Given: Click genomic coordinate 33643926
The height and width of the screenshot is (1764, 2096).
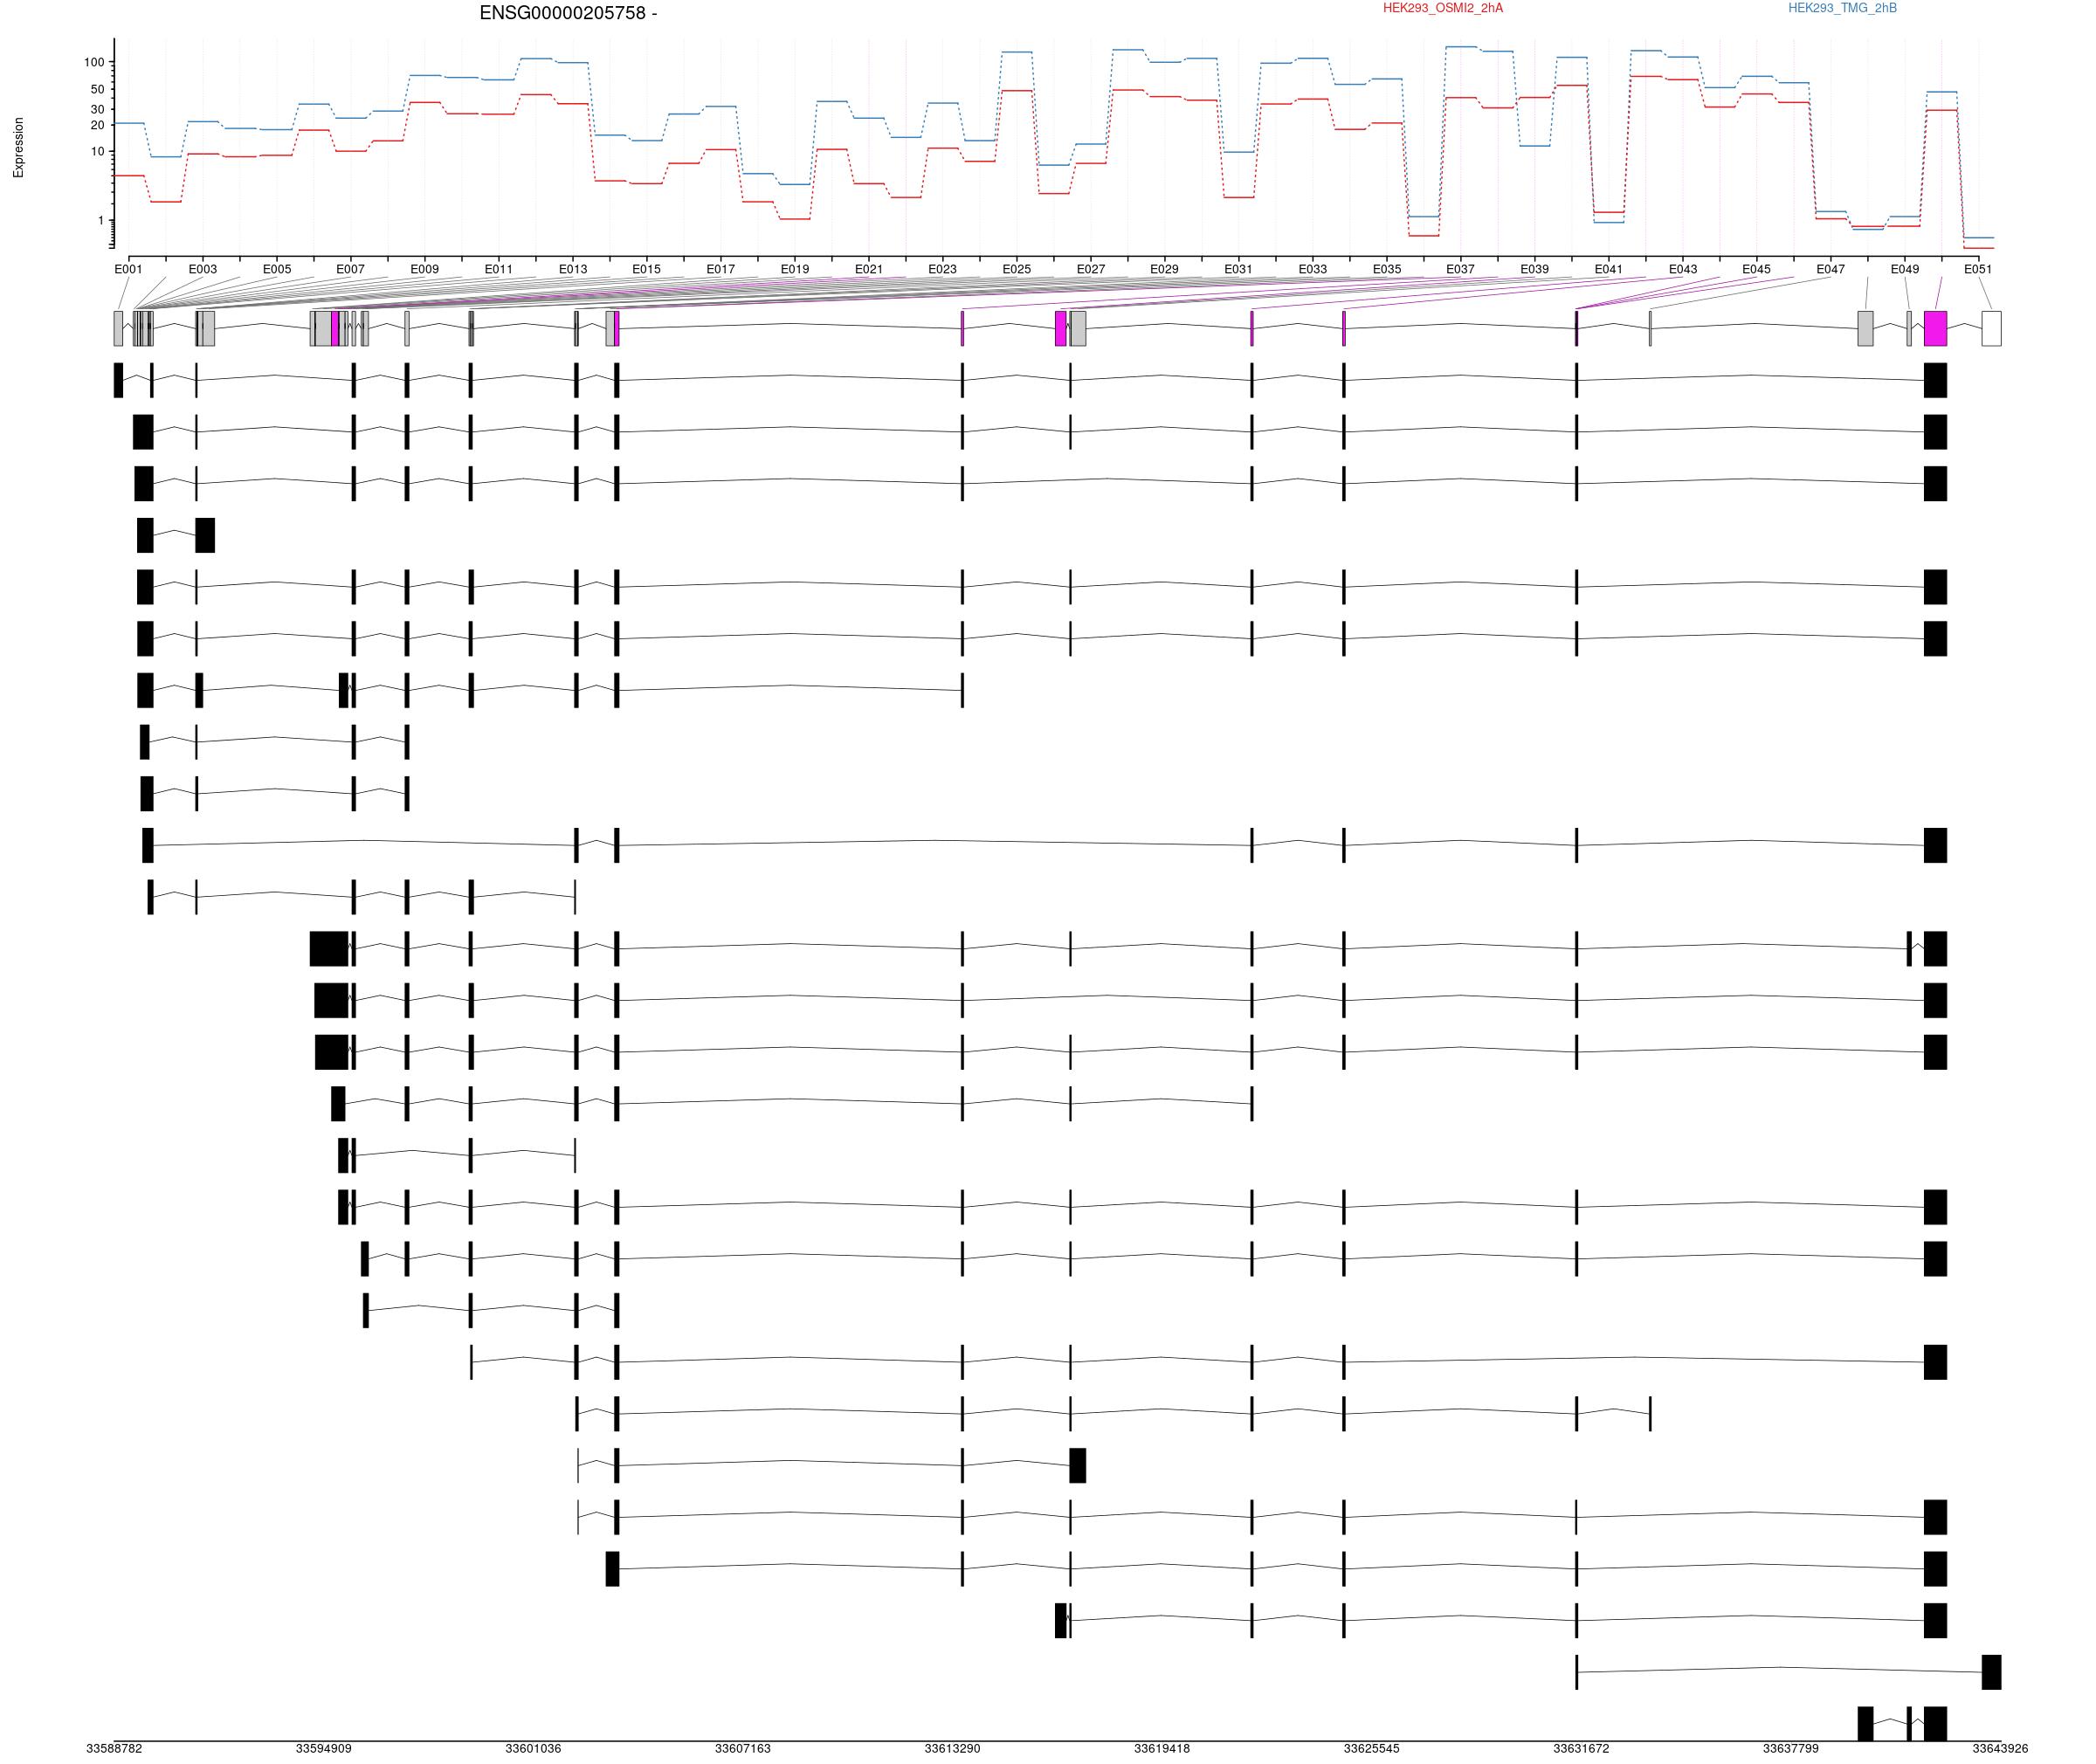Looking at the screenshot, I should (x=2000, y=1749).
